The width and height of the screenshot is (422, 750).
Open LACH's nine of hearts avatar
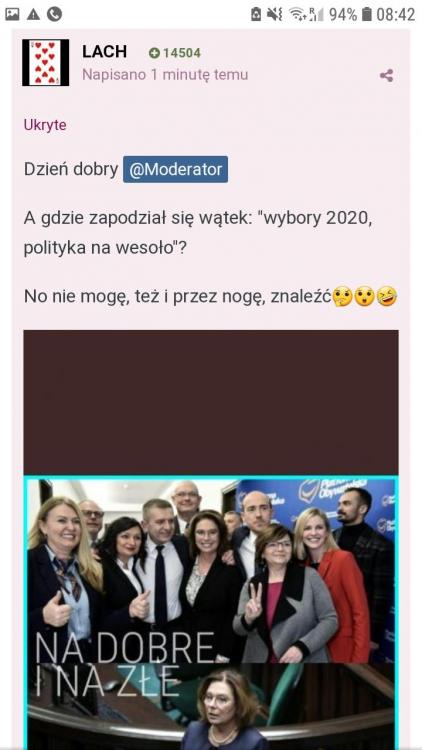[45, 63]
